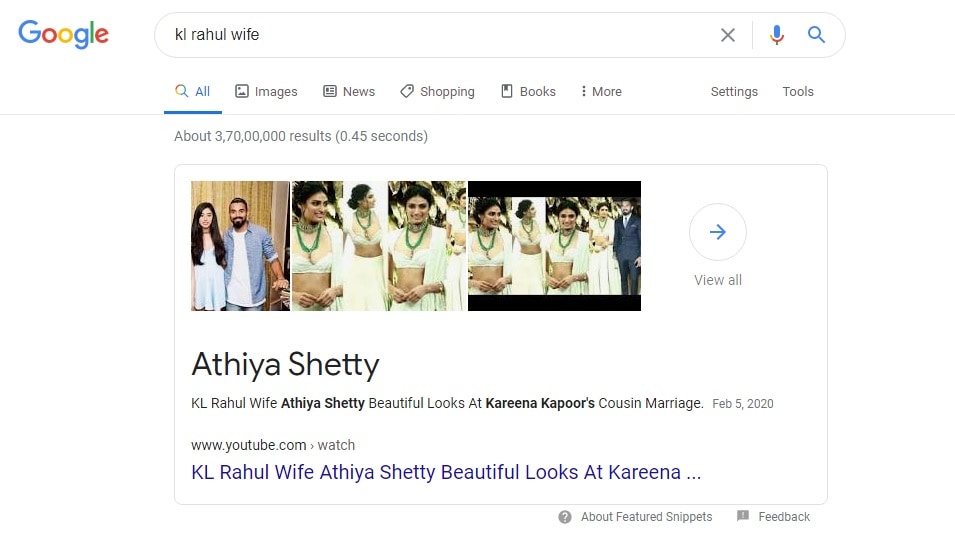Switch to the Images tab
This screenshot has width=955, height=534.
[266, 91]
